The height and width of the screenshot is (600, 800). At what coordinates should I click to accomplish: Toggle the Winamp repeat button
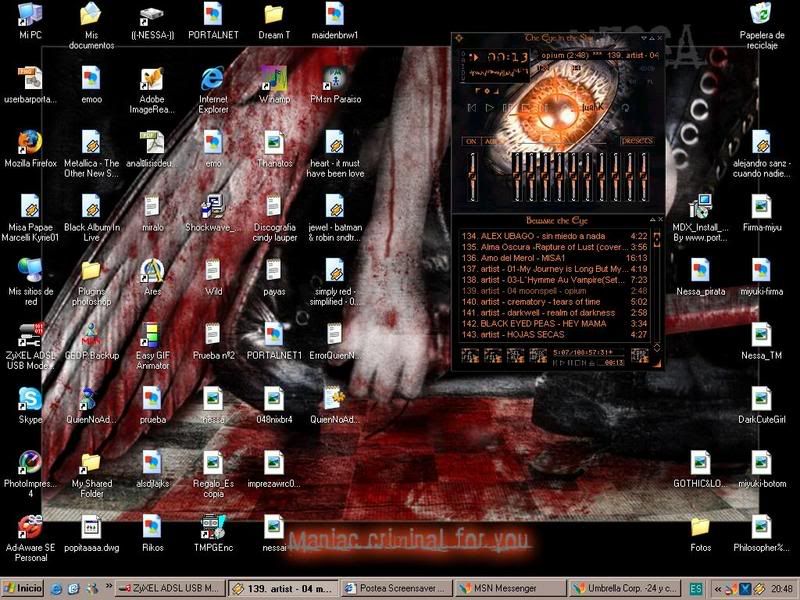tap(625, 108)
